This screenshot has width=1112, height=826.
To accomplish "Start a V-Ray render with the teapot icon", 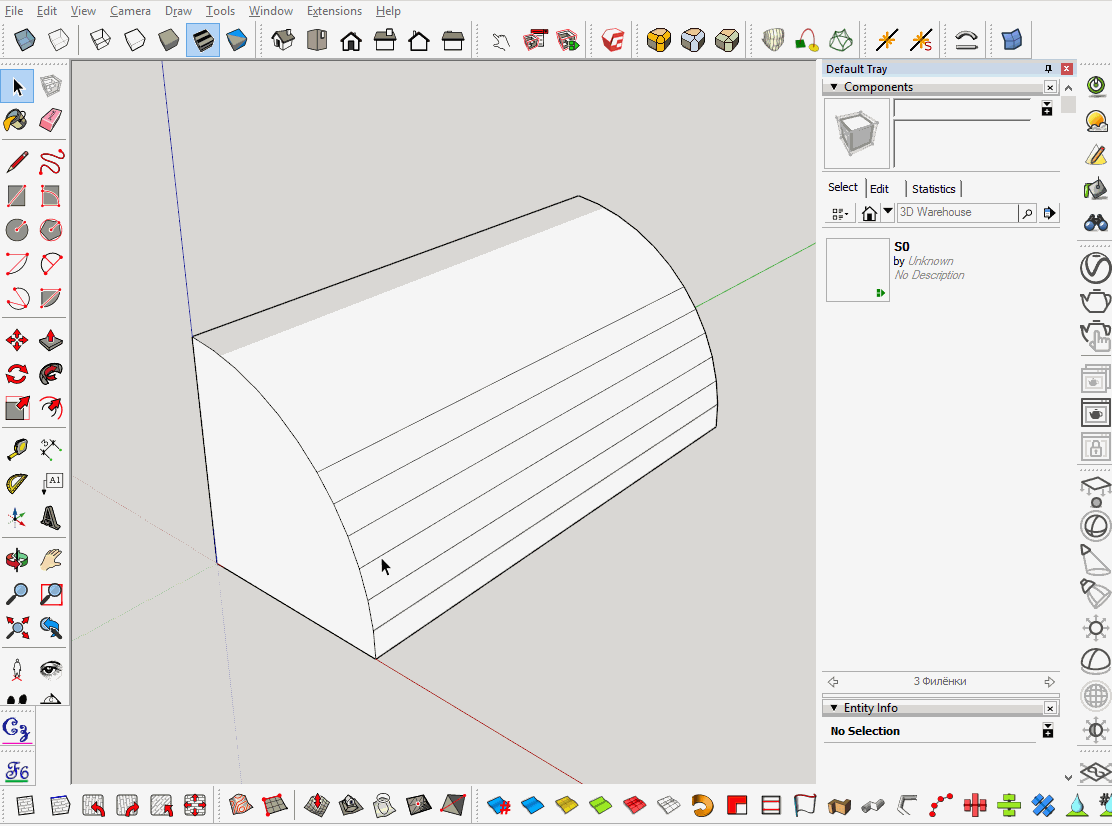I will click(1095, 300).
